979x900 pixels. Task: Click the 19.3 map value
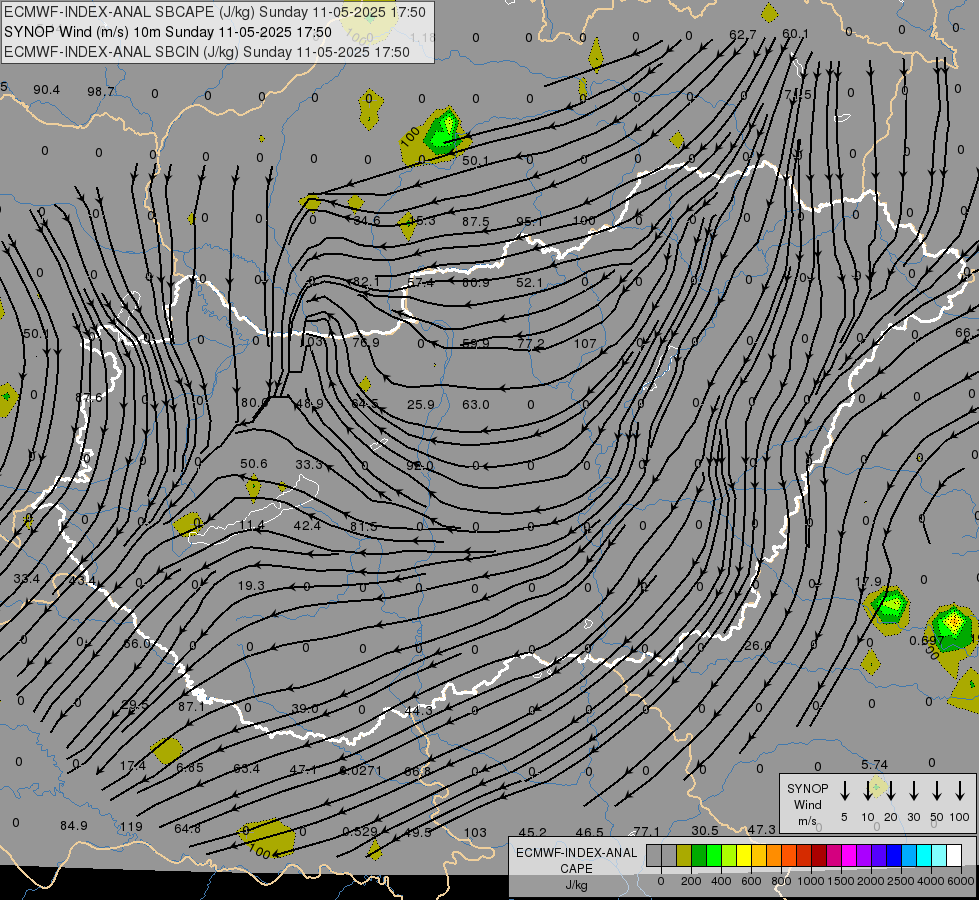click(251, 586)
